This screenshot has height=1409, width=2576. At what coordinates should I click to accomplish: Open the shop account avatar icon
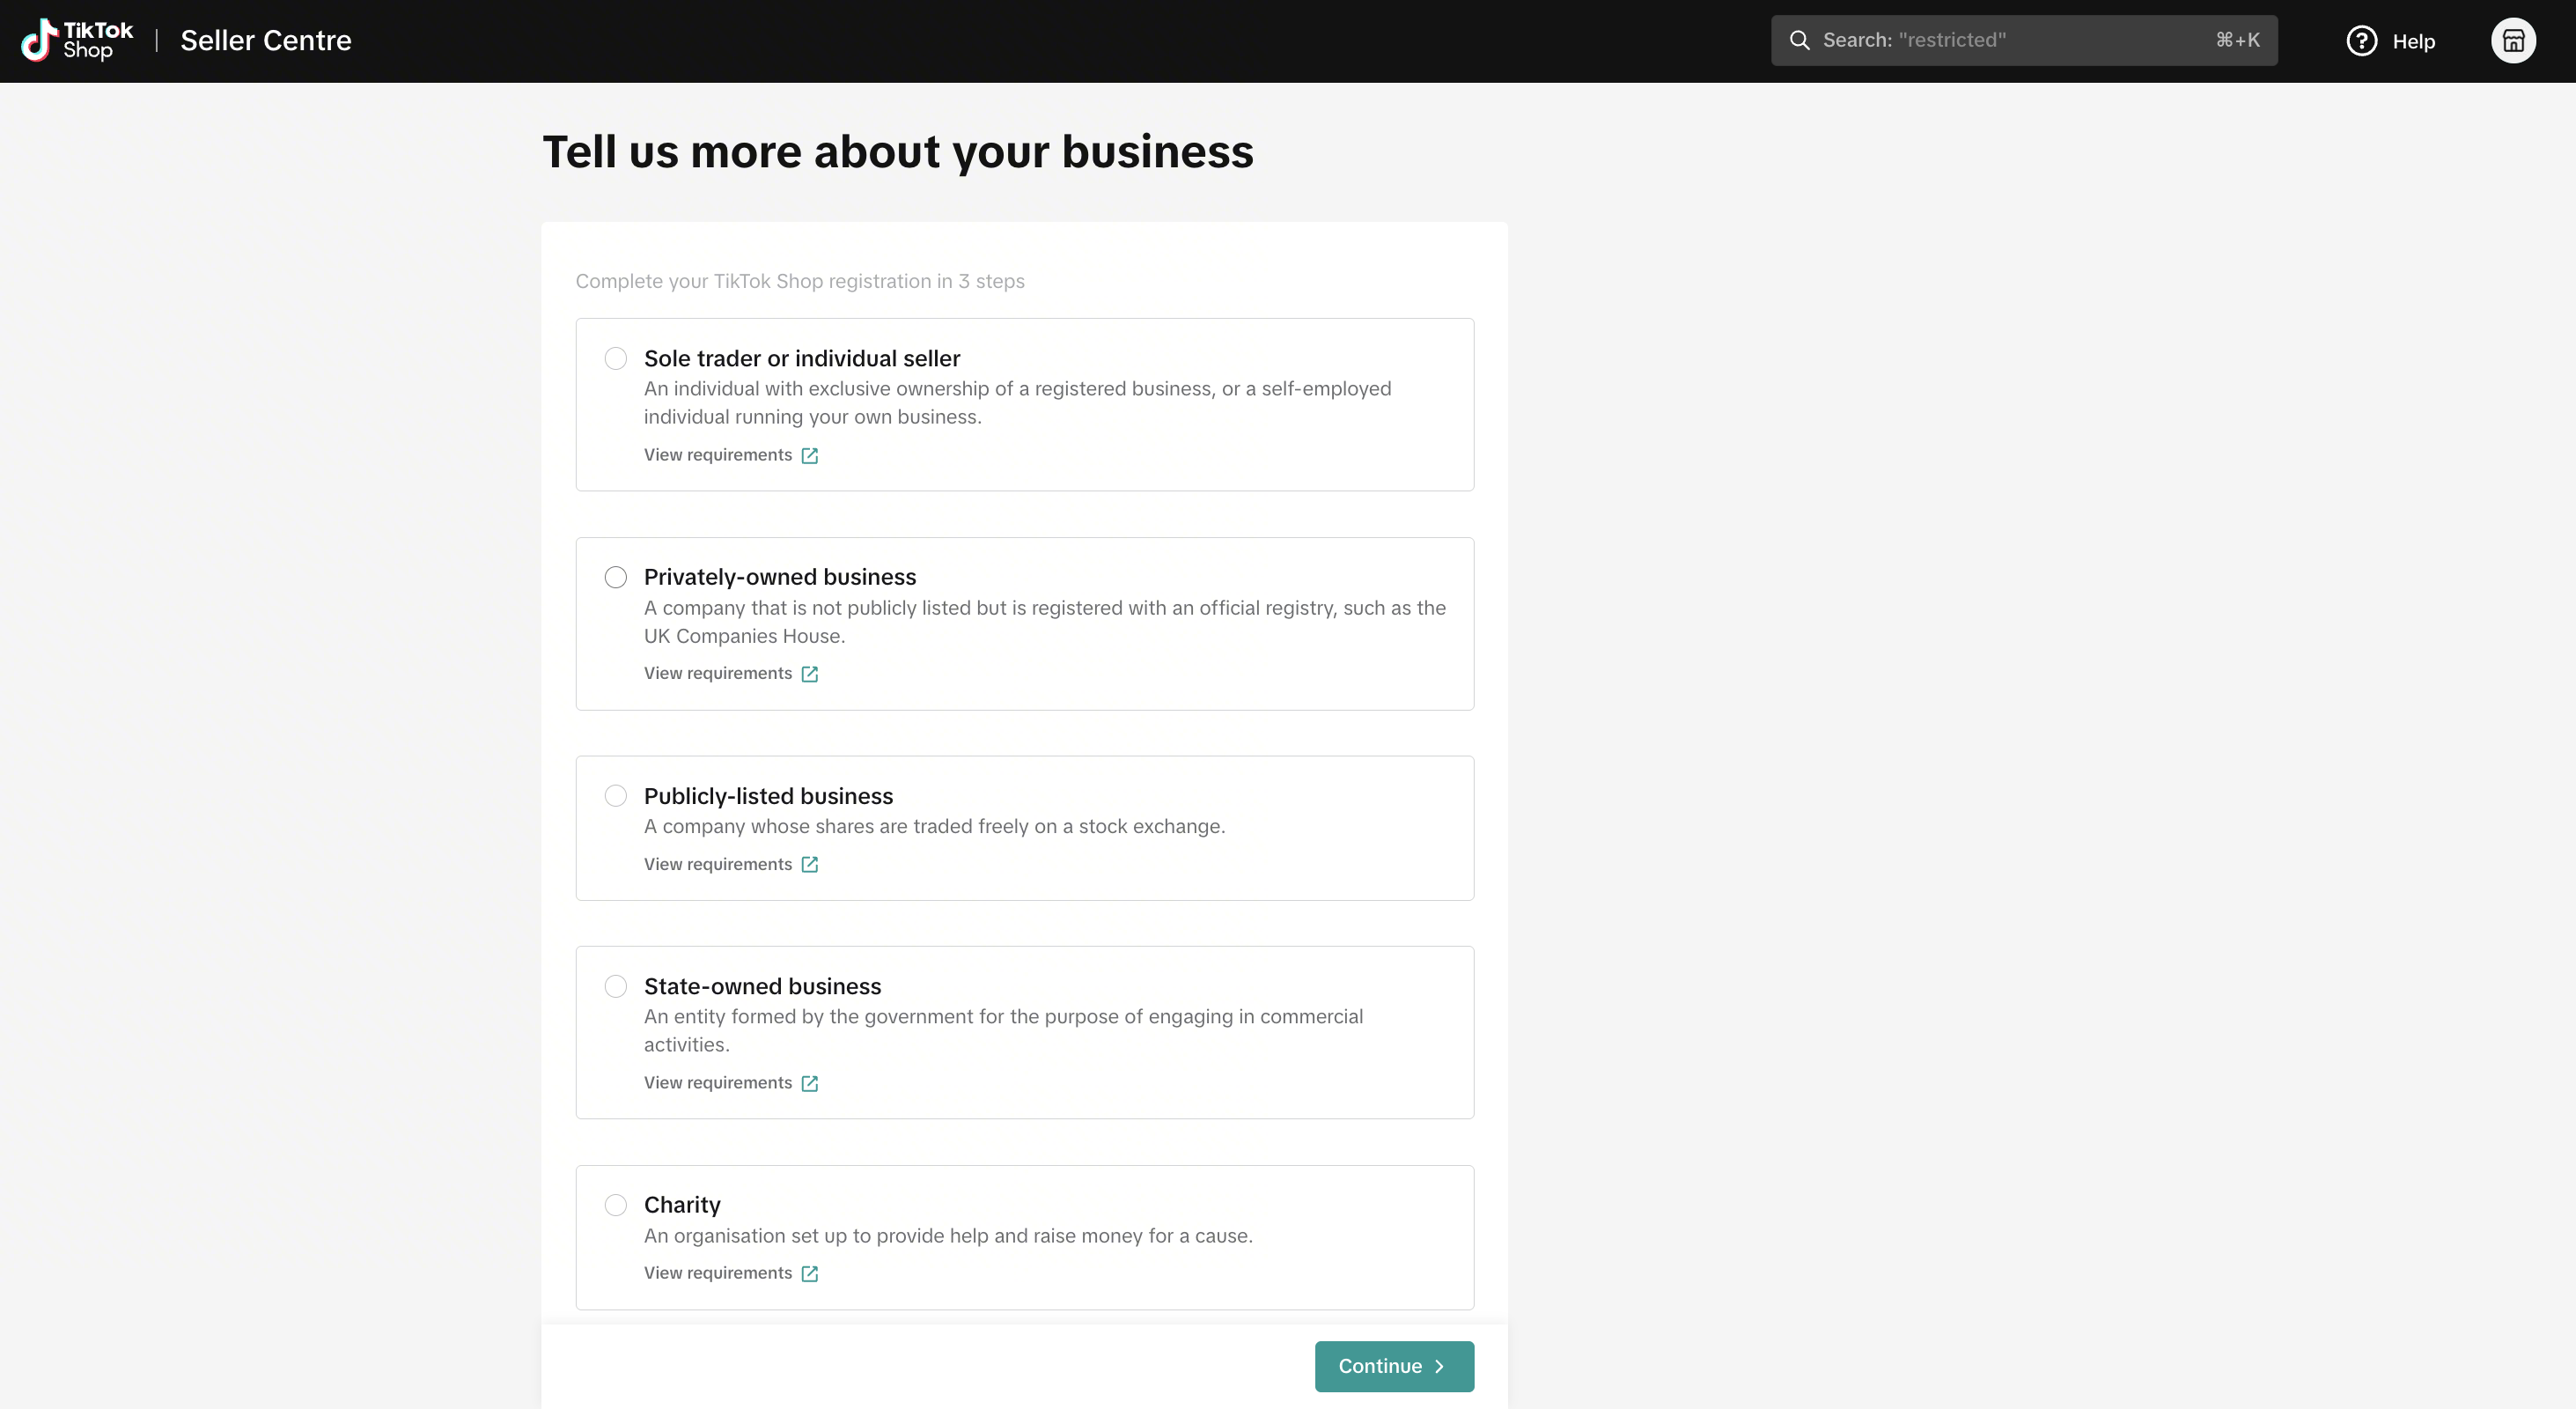(2513, 41)
